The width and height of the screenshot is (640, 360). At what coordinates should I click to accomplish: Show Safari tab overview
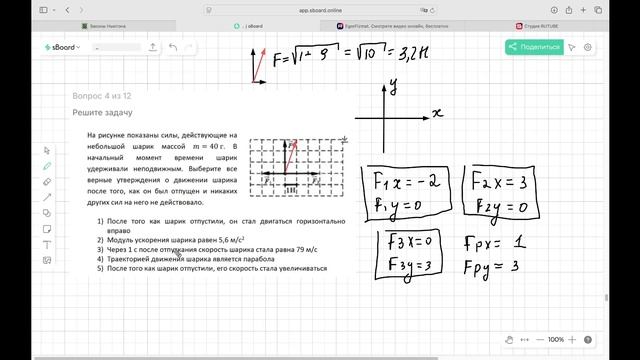click(x=598, y=10)
